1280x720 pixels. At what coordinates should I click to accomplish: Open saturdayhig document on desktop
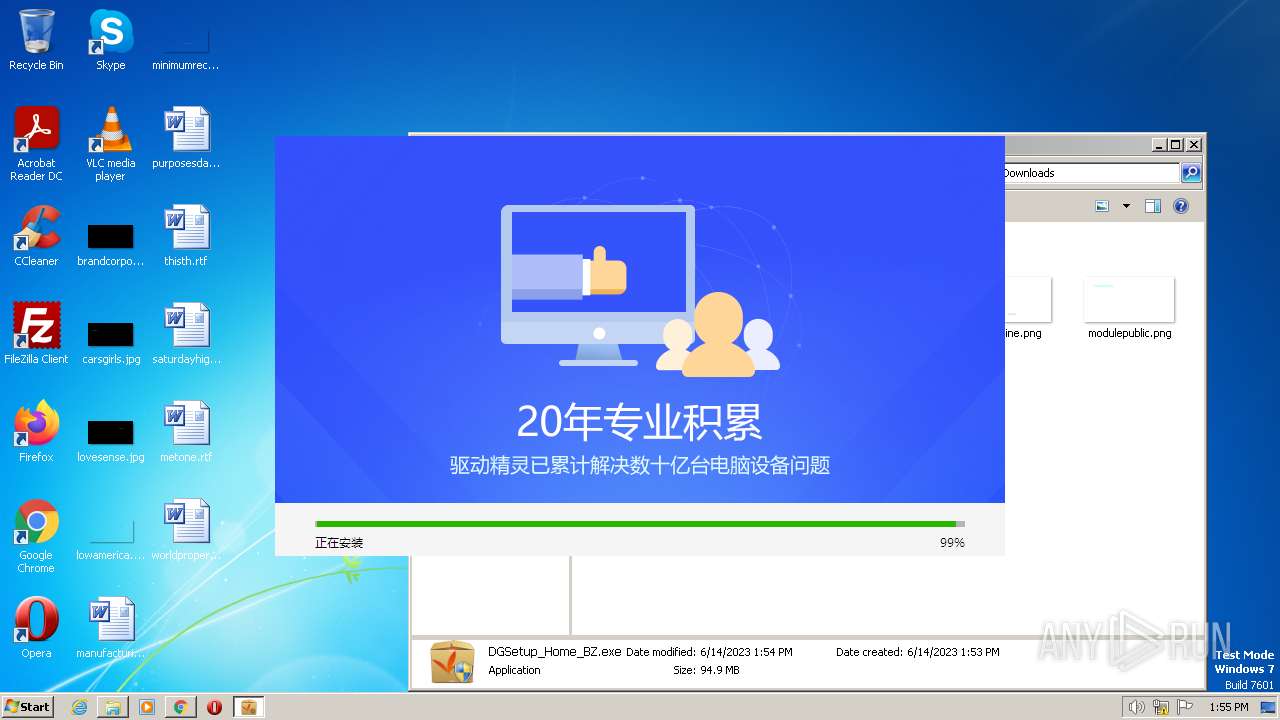pyautogui.click(x=186, y=334)
